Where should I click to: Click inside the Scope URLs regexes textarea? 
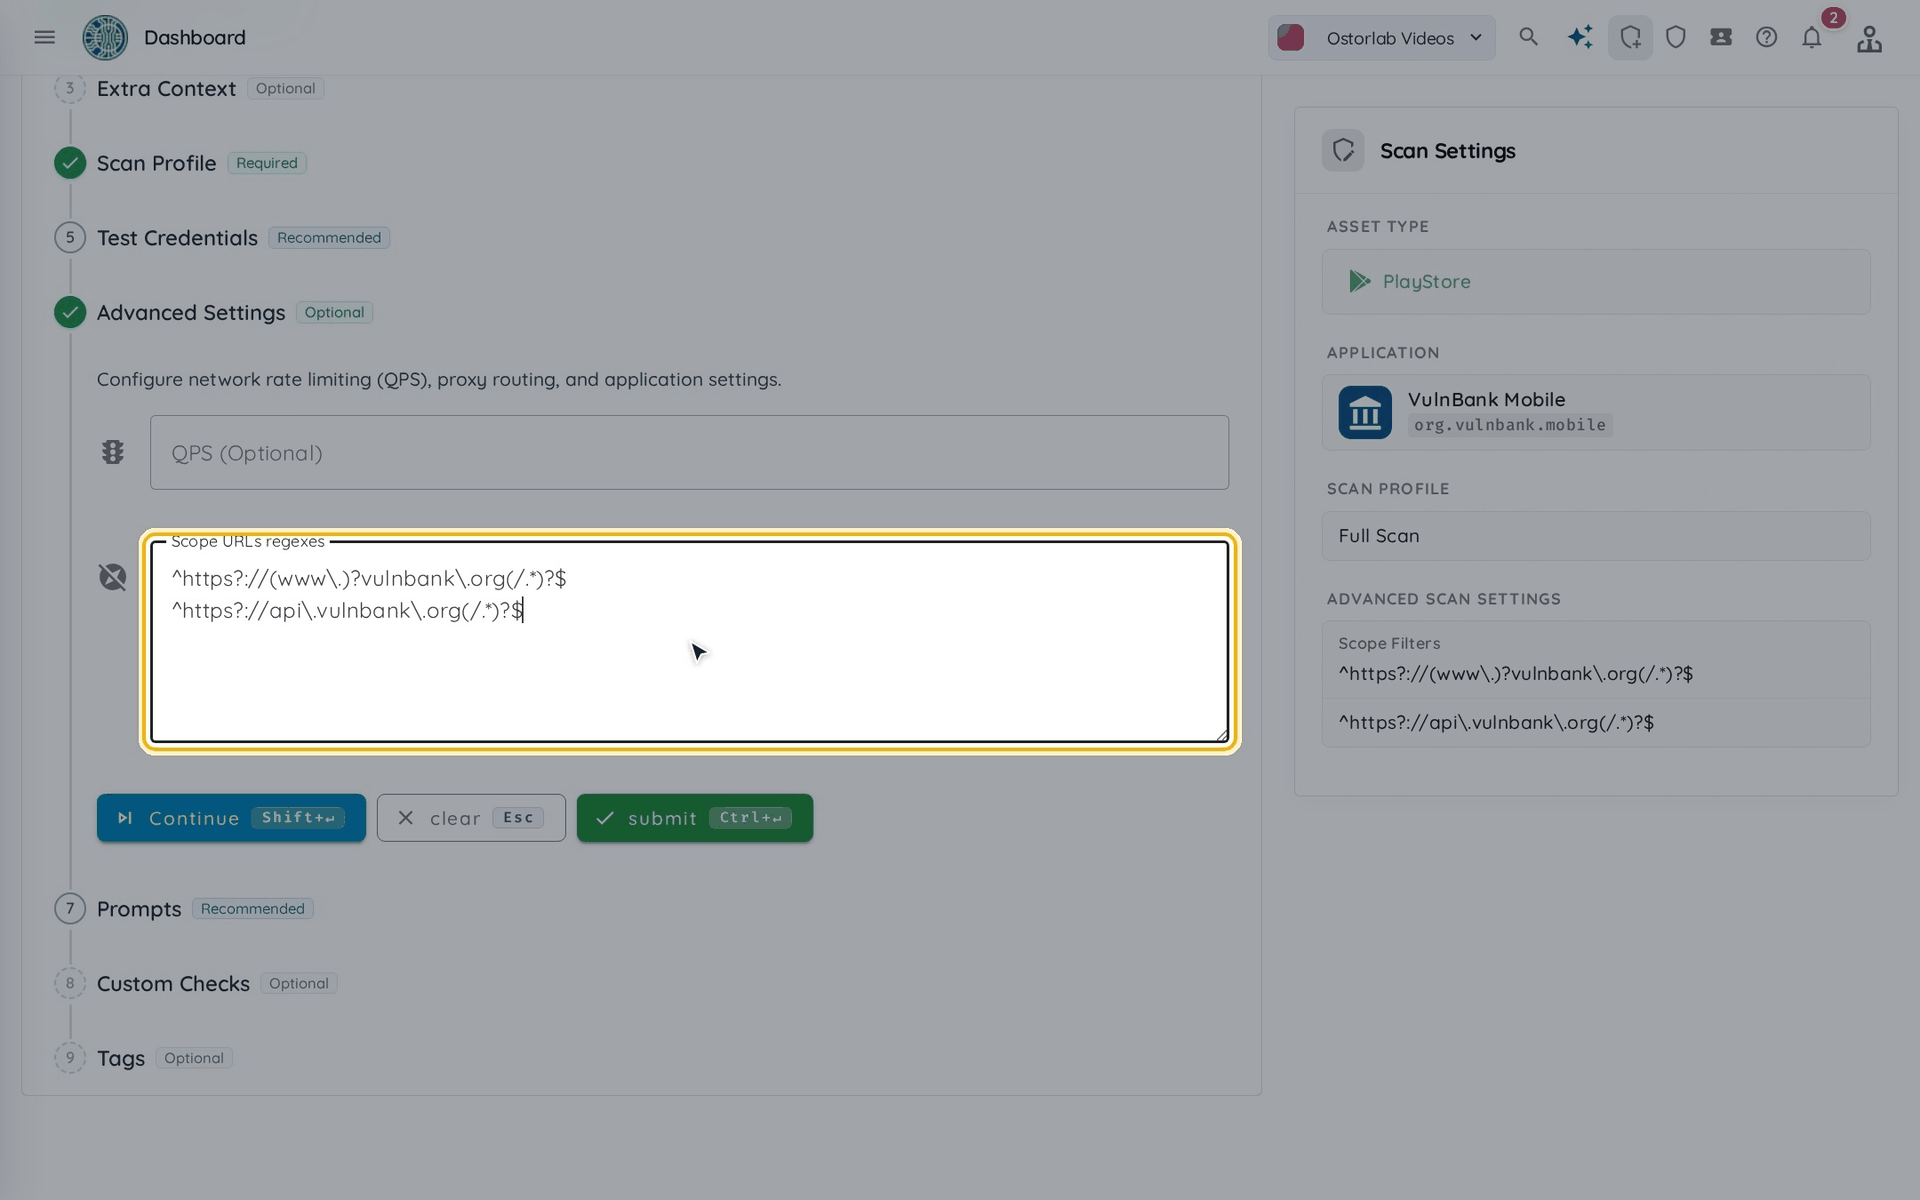pyautogui.click(x=689, y=642)
